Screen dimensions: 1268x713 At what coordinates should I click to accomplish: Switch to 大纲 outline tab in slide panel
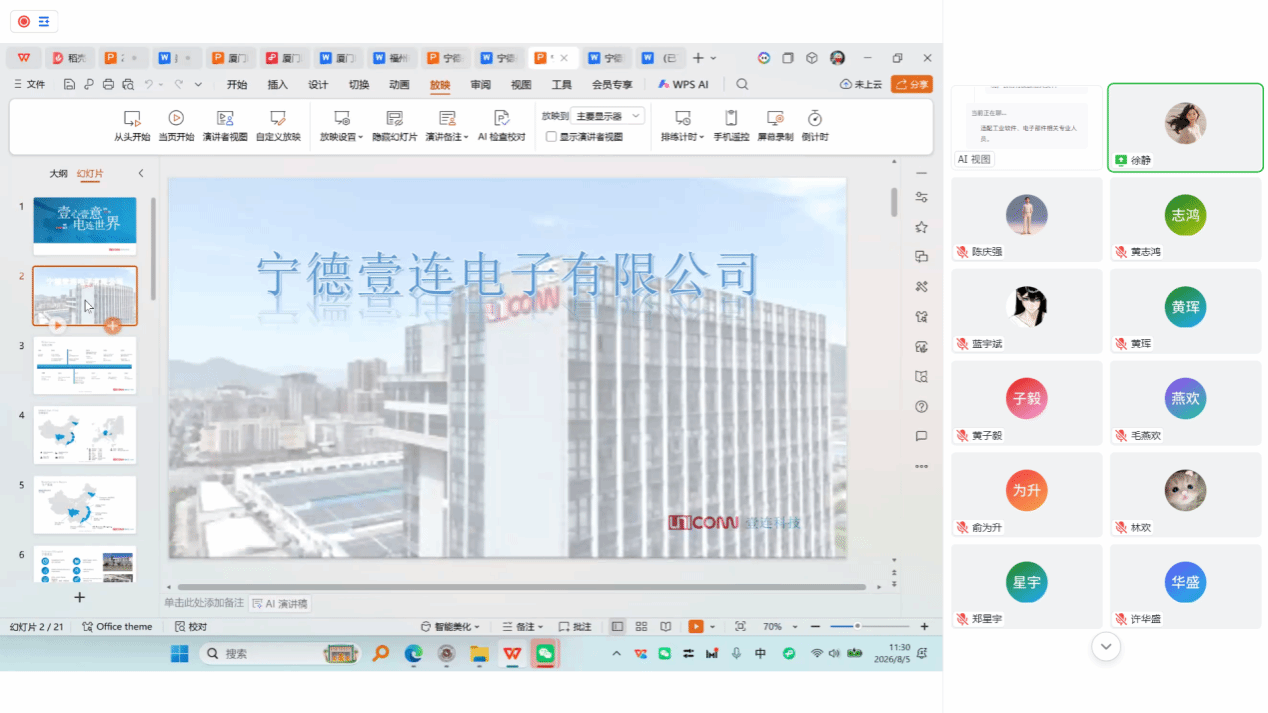coord(59,173)
